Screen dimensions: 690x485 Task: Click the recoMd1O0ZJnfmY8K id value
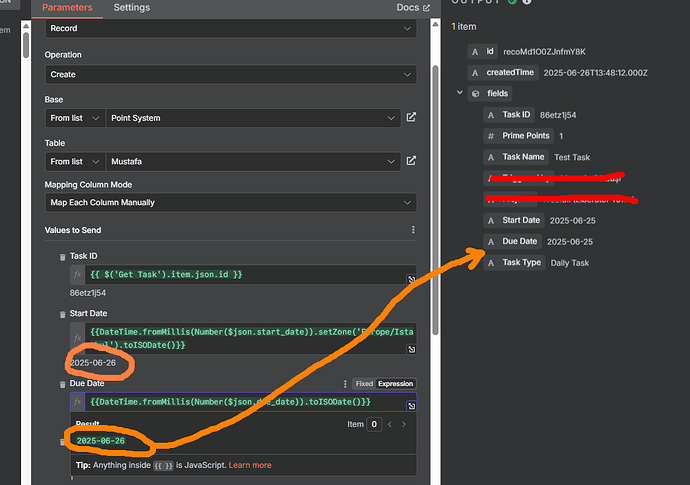544,52
